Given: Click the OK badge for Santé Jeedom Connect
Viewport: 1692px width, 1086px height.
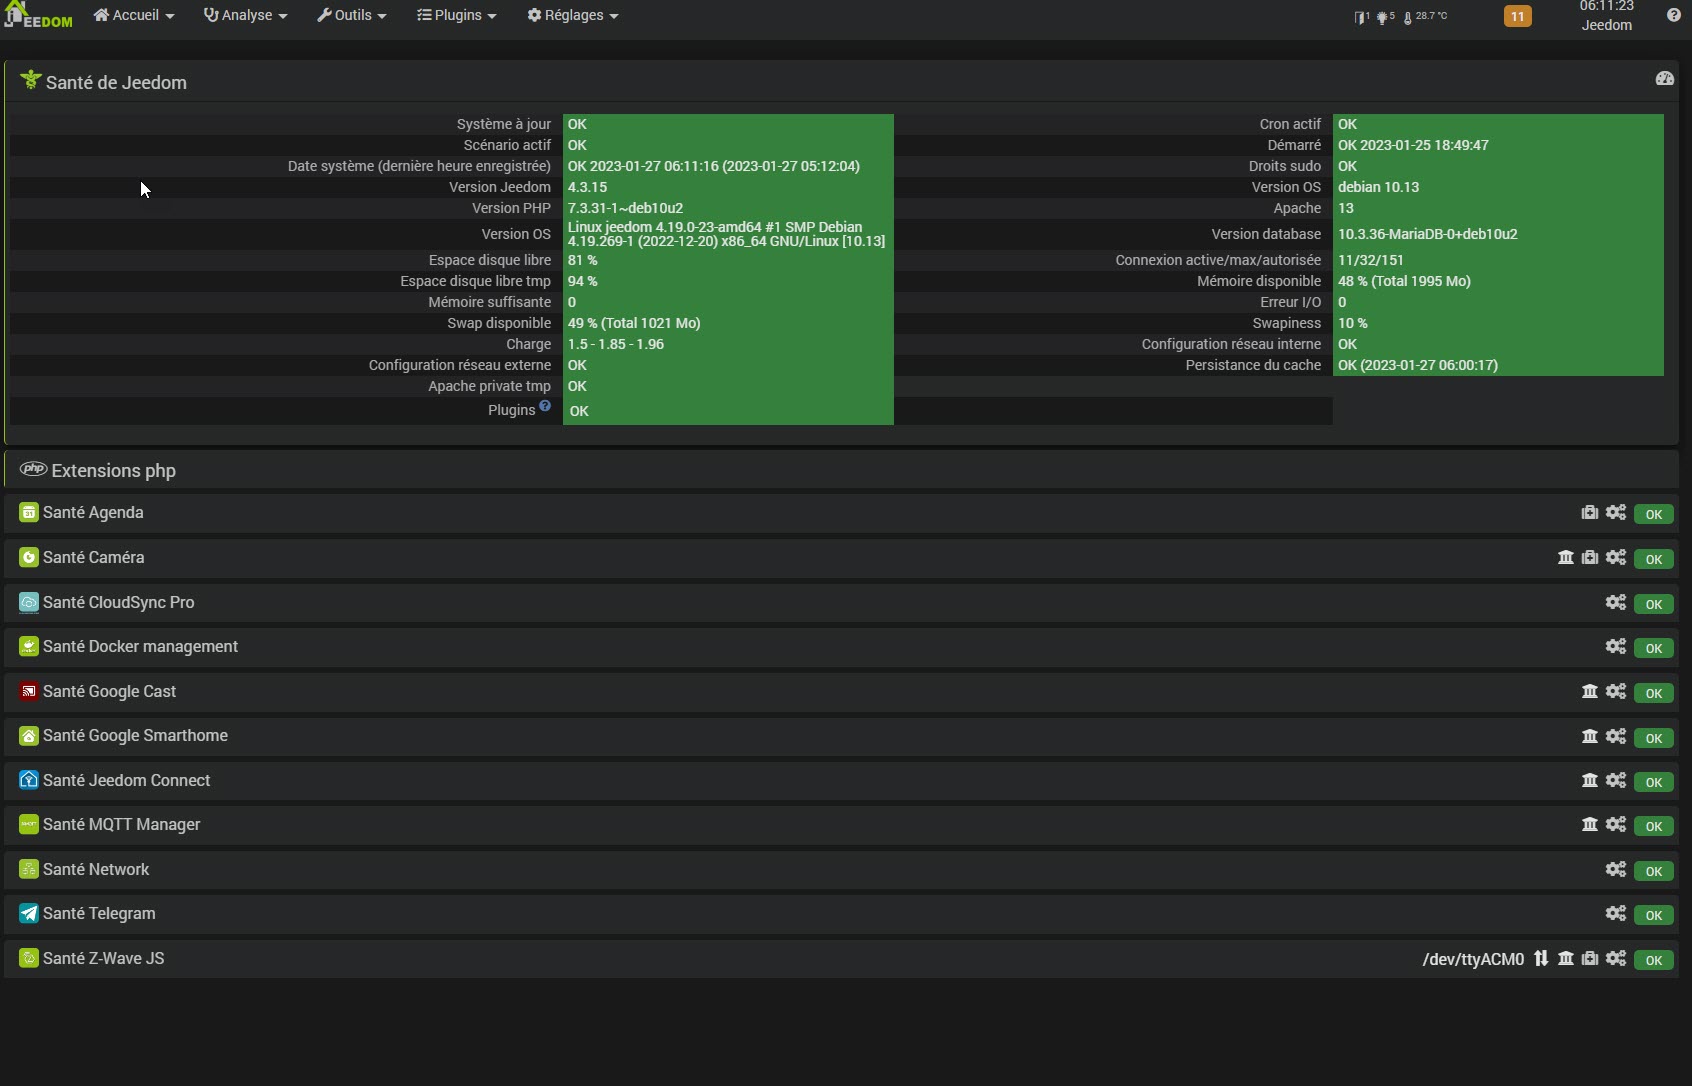Looking at the screenshot, I should [1654, 782].
